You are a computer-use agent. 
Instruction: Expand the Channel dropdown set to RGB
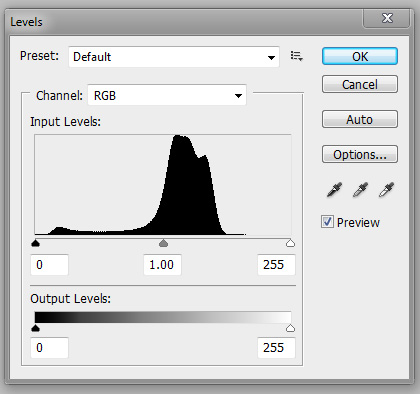click(x=167, y=95)
